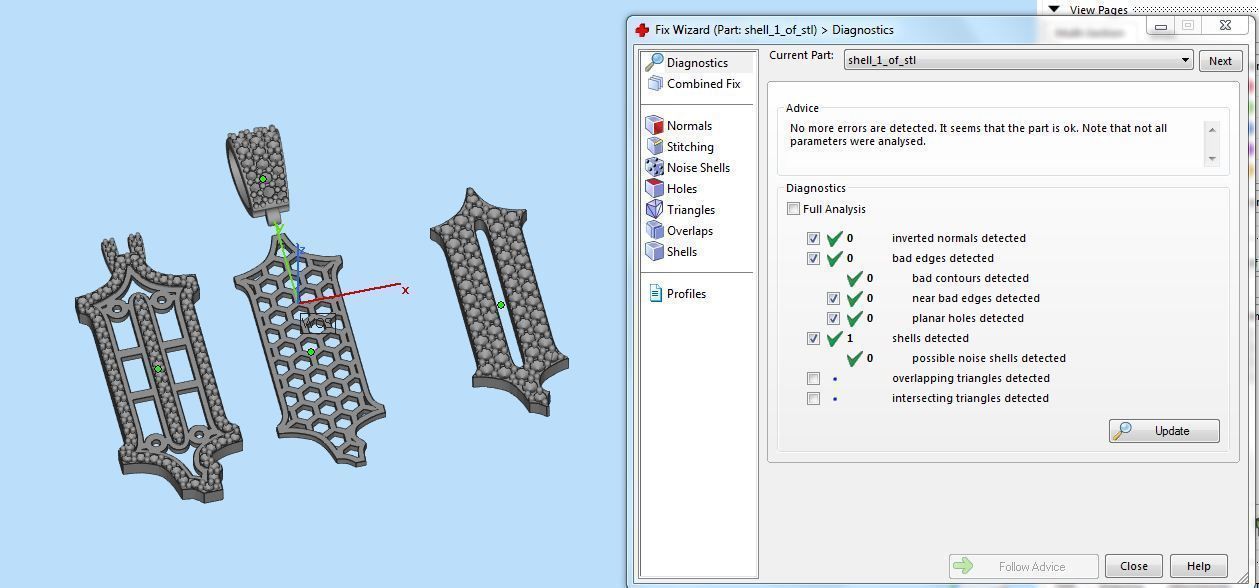1259x588 pixels.
Task: Click the Update button
Action: (1164, 431)
